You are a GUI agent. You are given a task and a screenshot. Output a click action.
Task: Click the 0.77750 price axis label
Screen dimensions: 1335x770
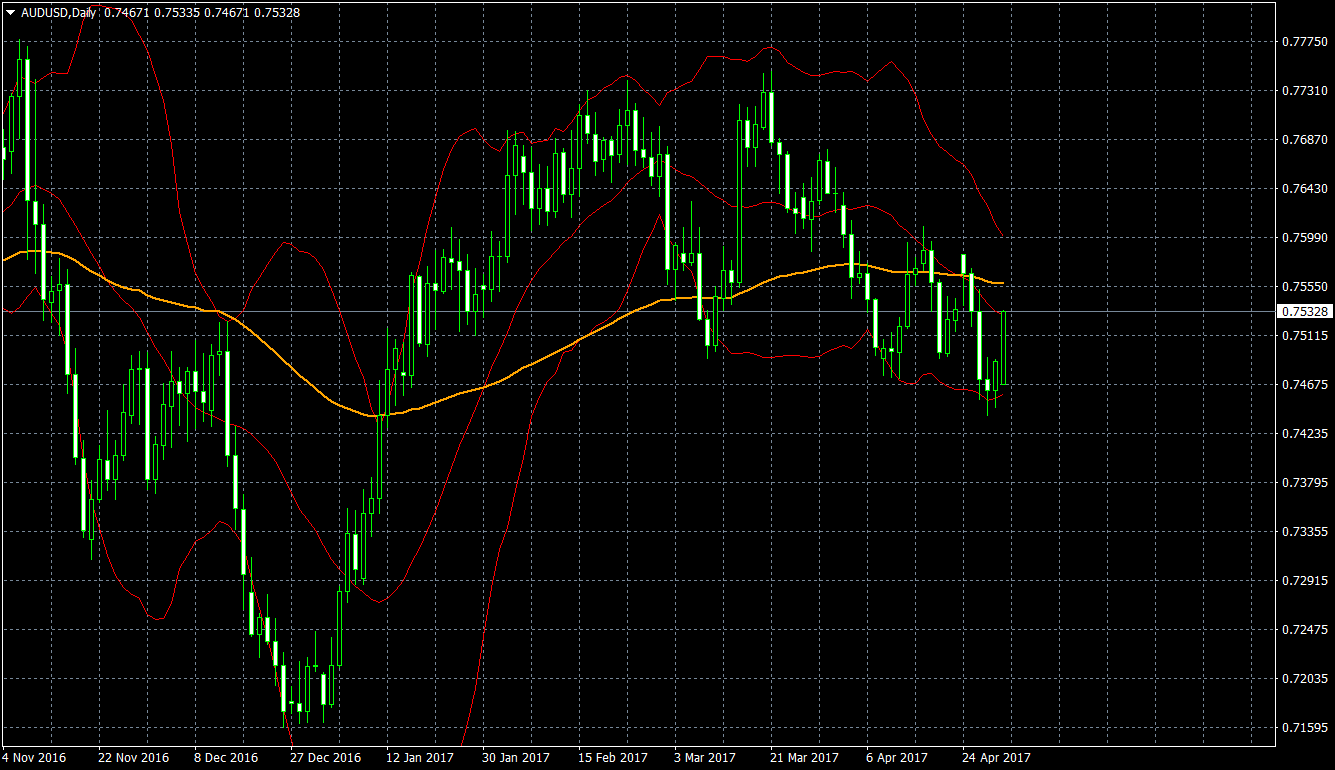pyautogui.click(x=1304, y=41)
